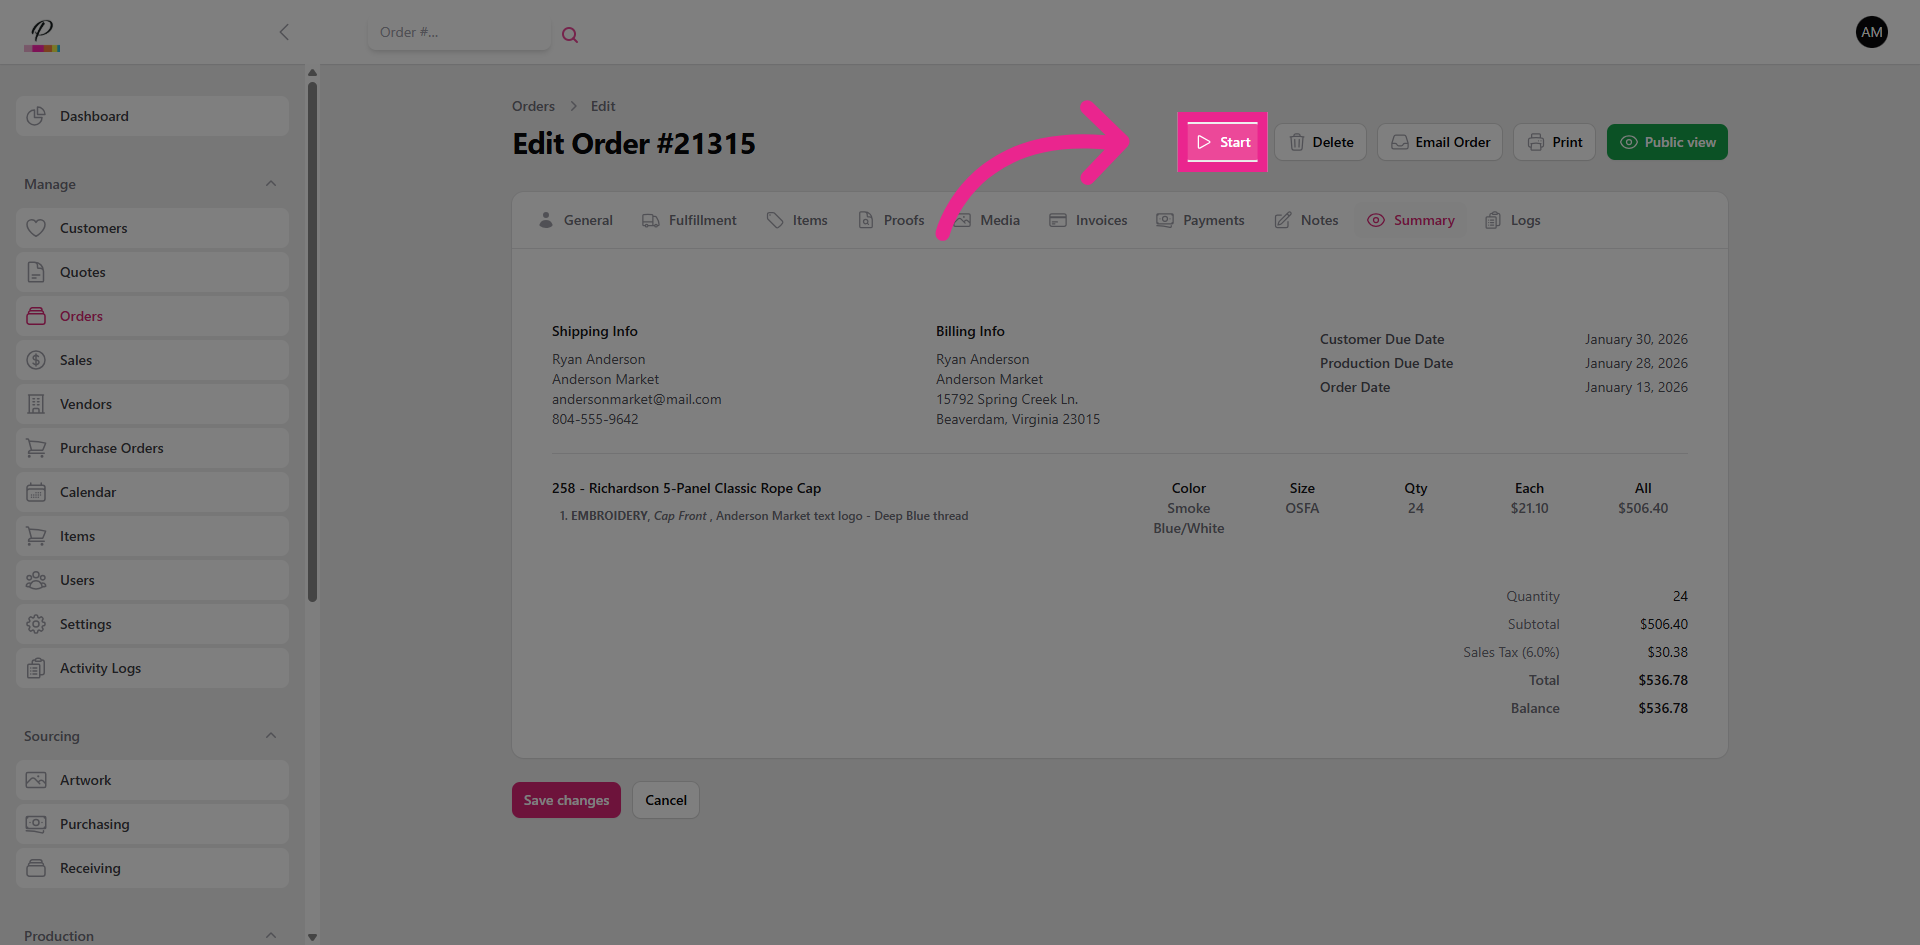Collapse the Manage section chevron
The width and height of the screenshot is (1920, 945).
271,184
